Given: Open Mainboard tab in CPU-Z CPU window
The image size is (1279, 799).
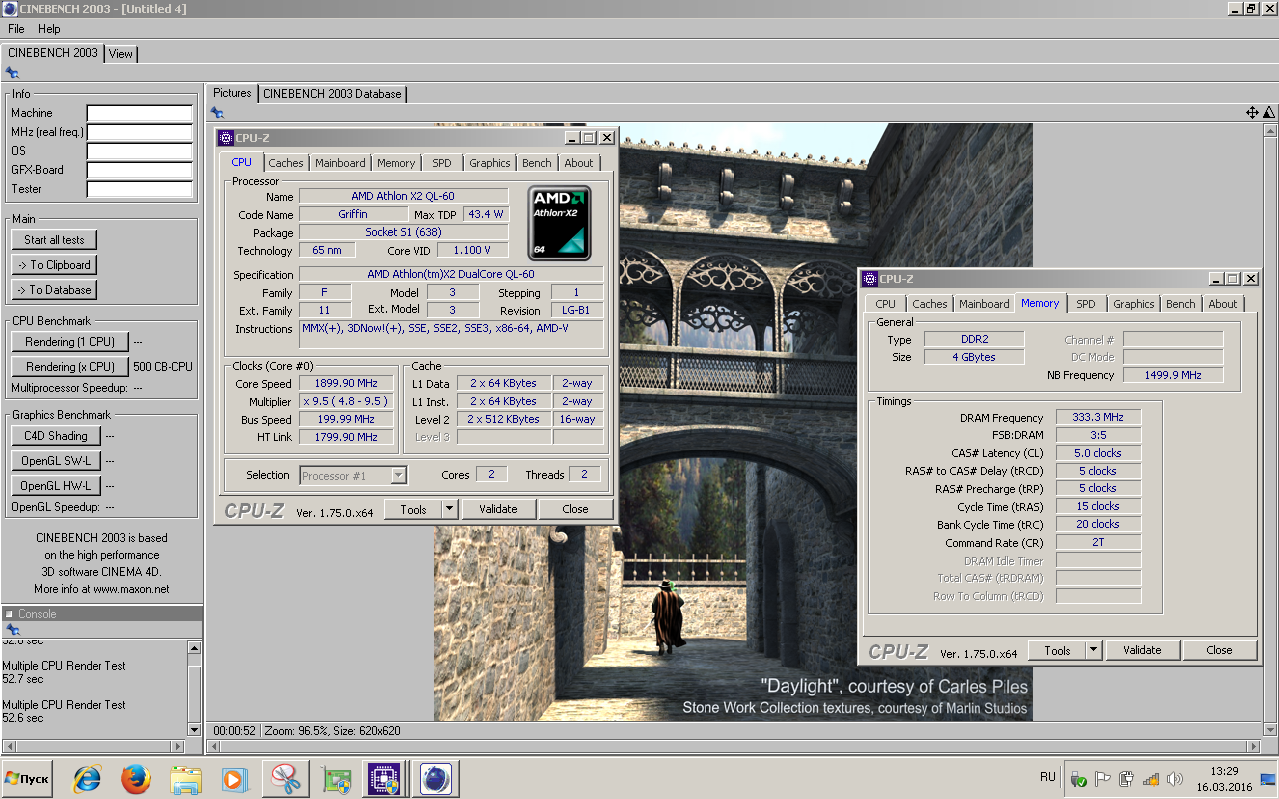Looking at the screenshot, I should tap(340, 163).
